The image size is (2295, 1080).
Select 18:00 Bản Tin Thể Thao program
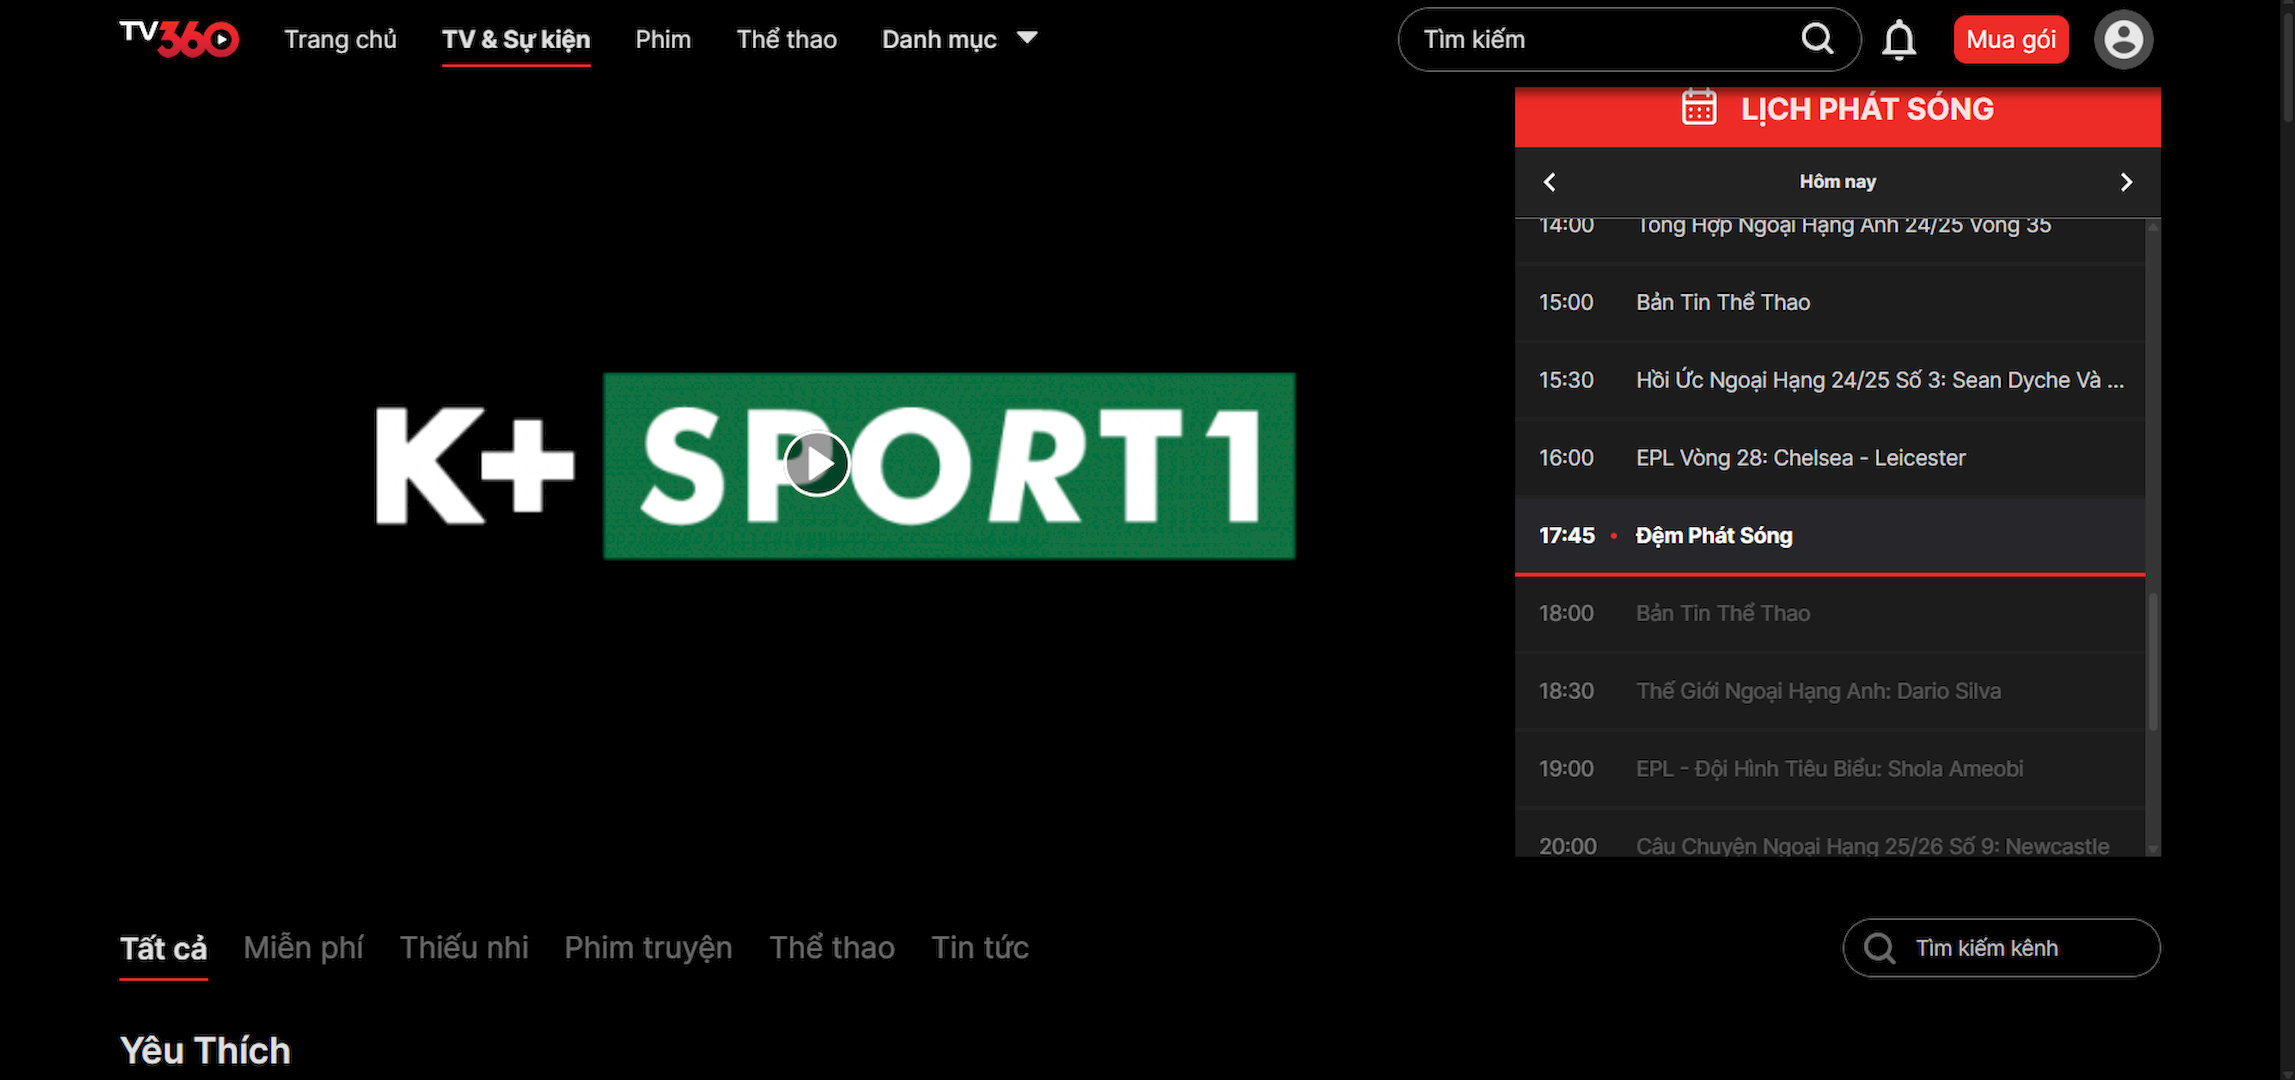pos(1830,613)
